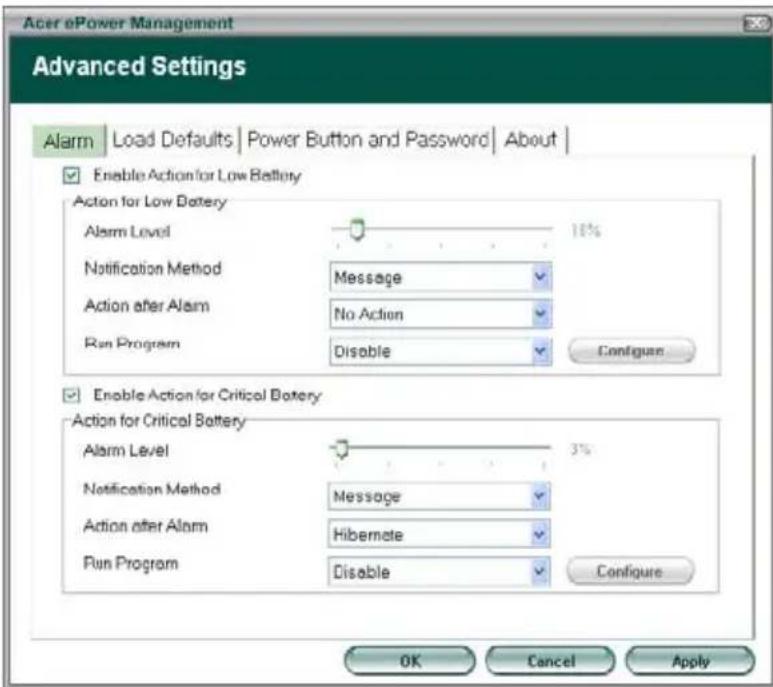Confirm settings with the OK button

(410, 661)
